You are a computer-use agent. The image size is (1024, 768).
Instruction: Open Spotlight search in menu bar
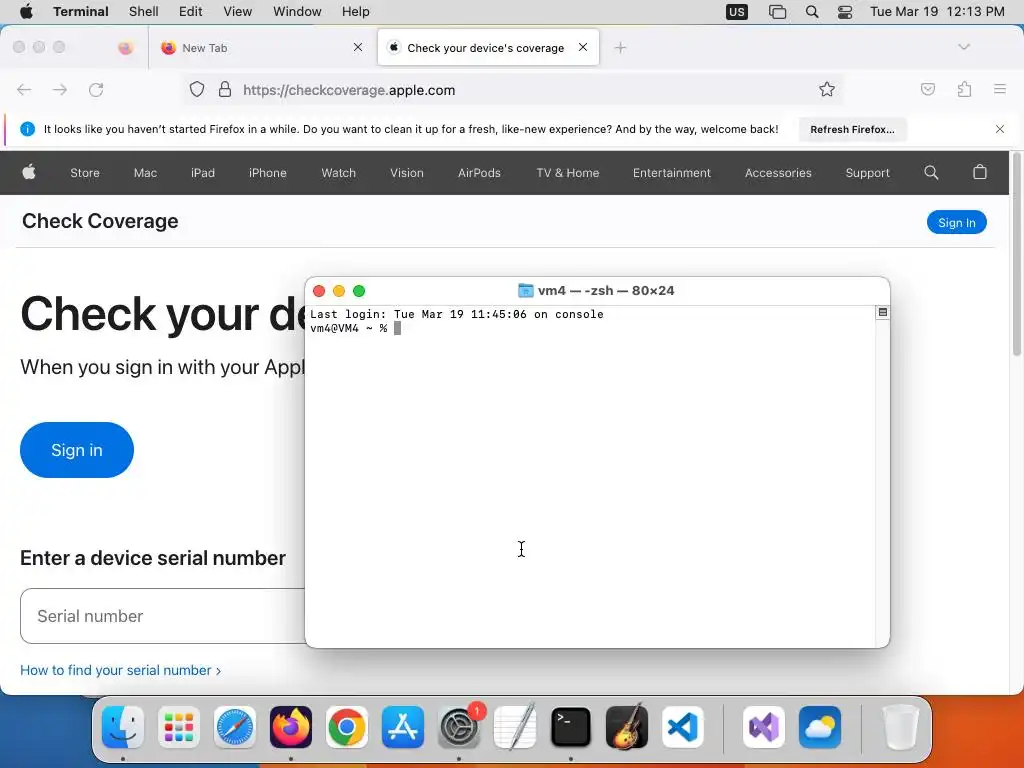(812, 11)
